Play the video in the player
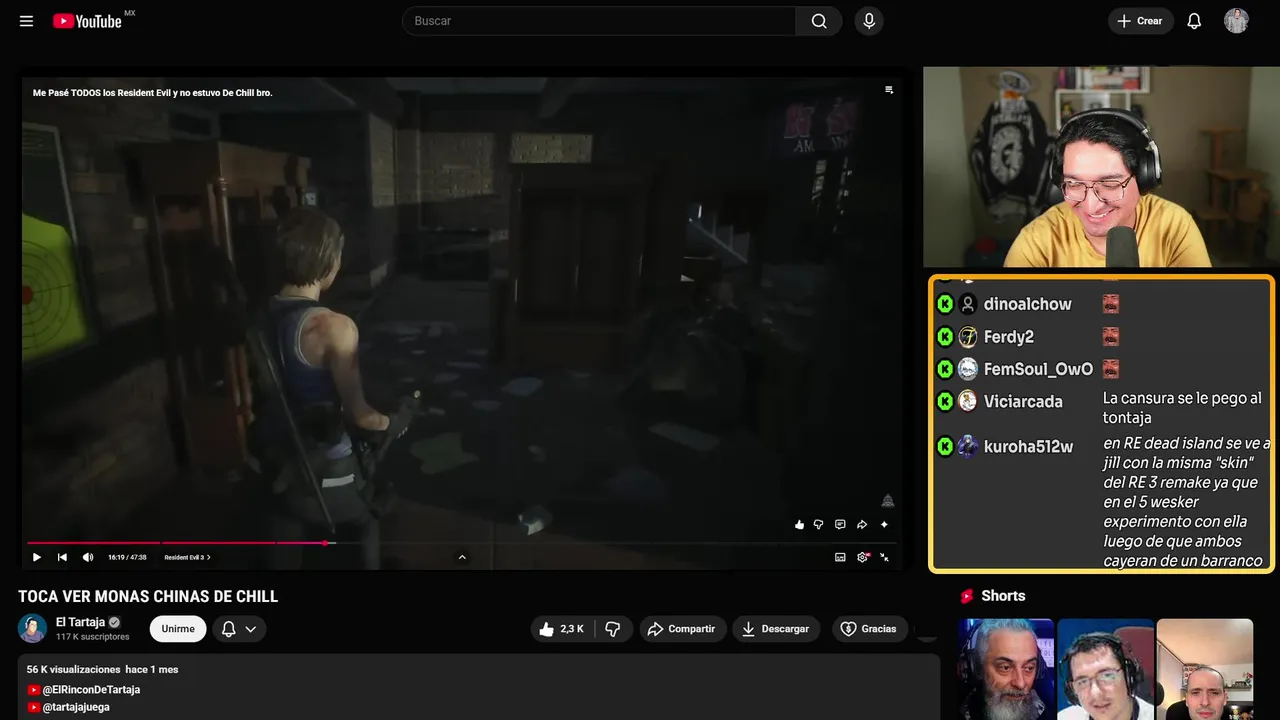 37,557
